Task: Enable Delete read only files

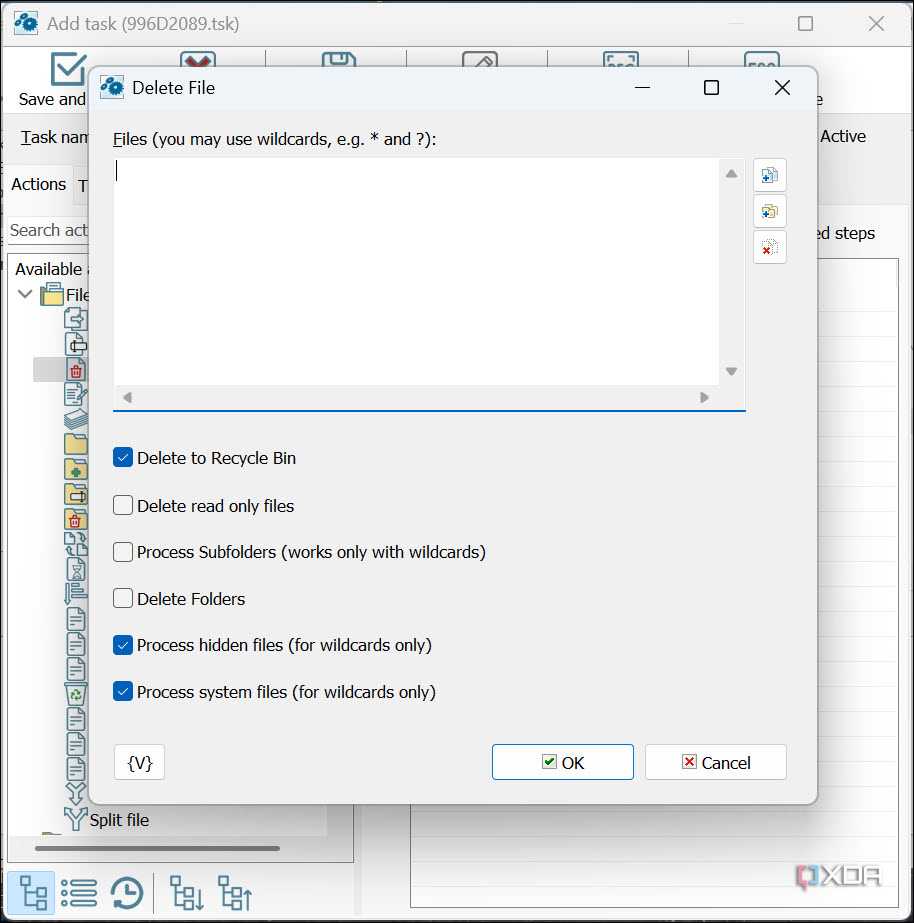Action: pos(122,505)
